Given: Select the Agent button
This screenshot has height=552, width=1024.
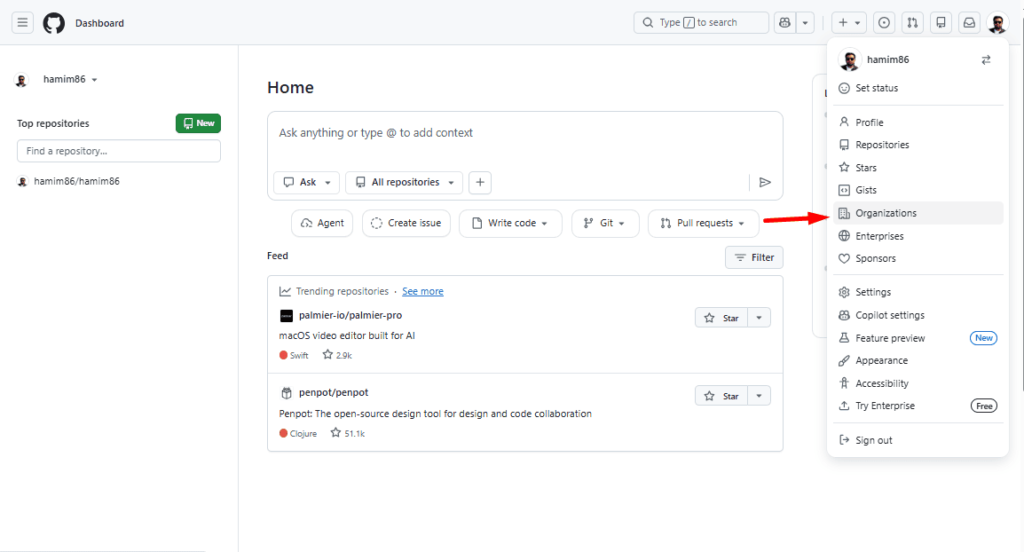Looking at the screenshot, I should (322, 223).
